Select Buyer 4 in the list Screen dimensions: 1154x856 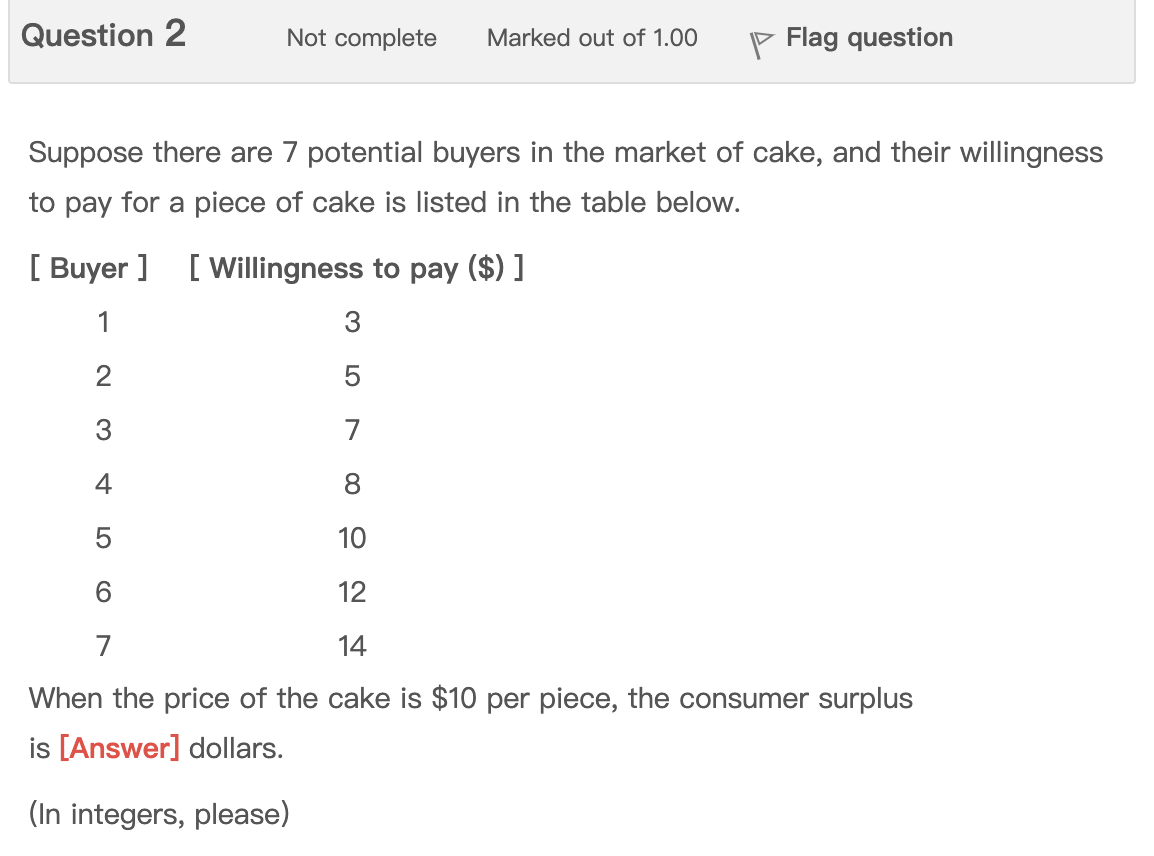(103, 484)
